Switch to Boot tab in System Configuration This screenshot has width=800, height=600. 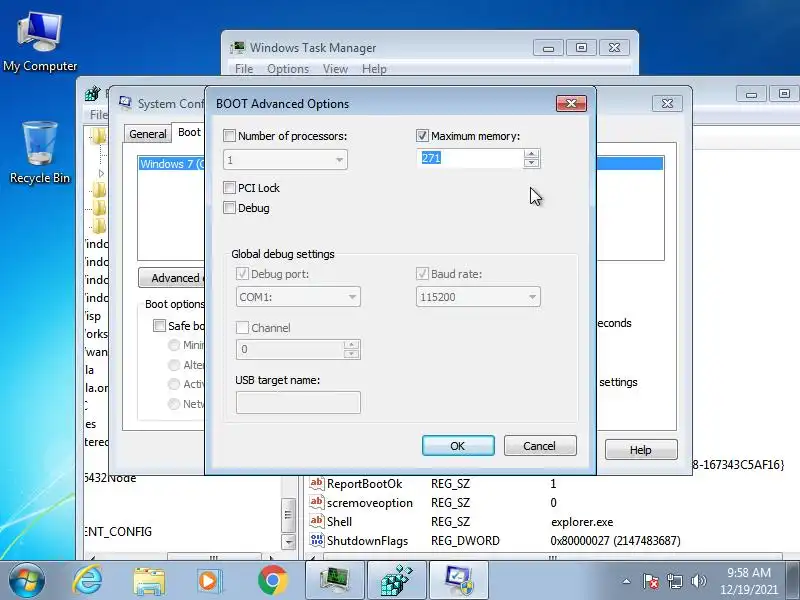[189, 132]
